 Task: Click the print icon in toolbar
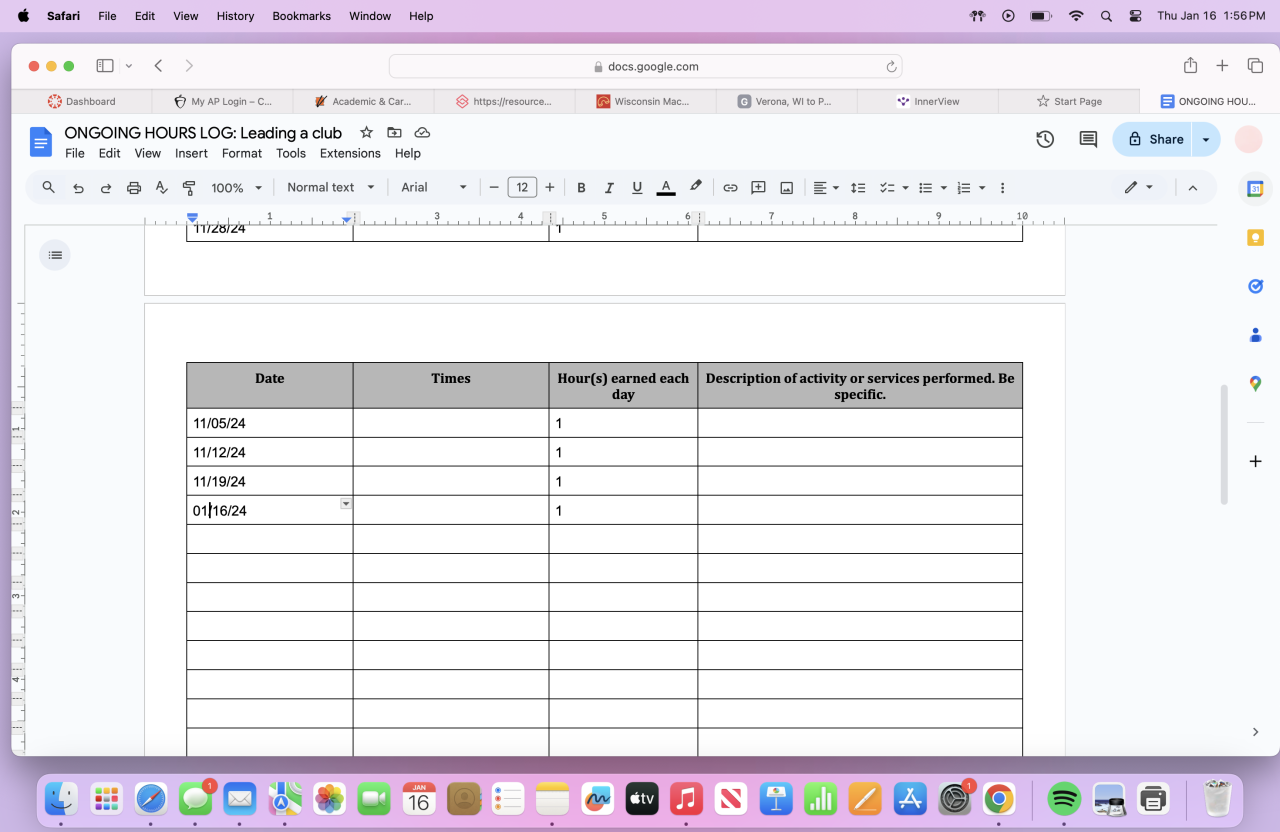pyautogui.click(x=134, y=188)
